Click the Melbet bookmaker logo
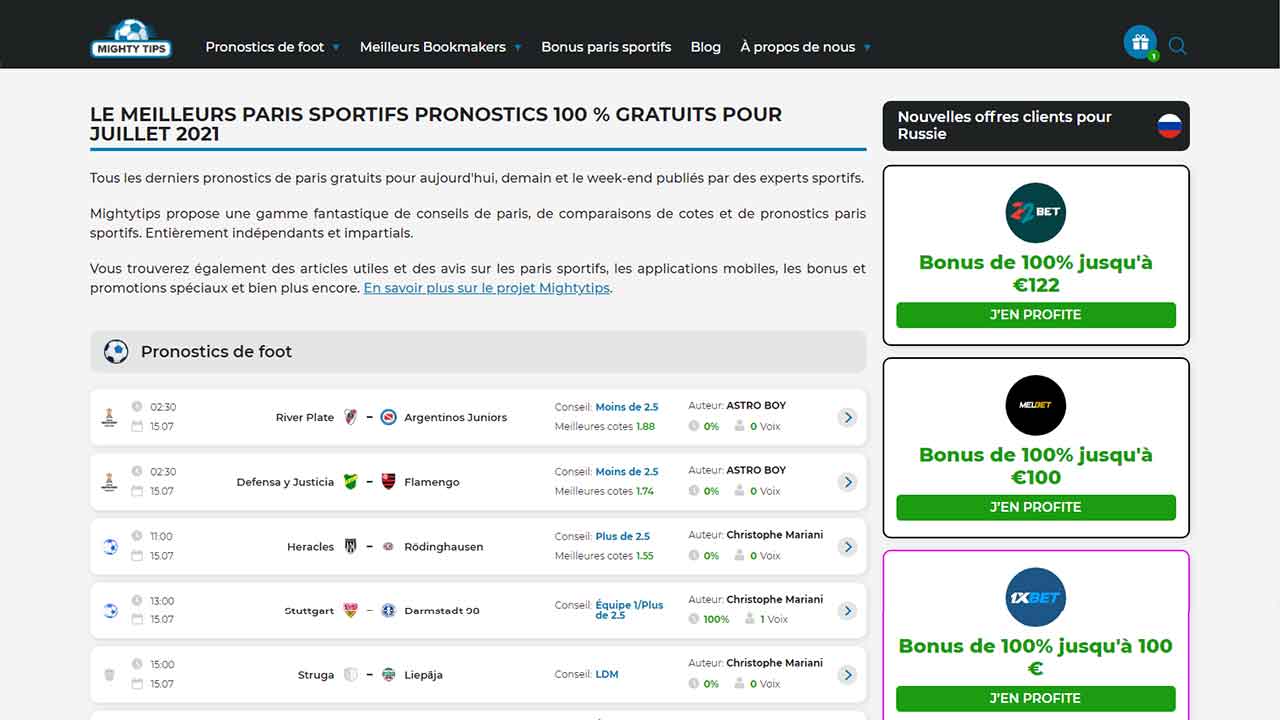The width and height of the screenshot is (1280, 720). [x=1036, y=405]
